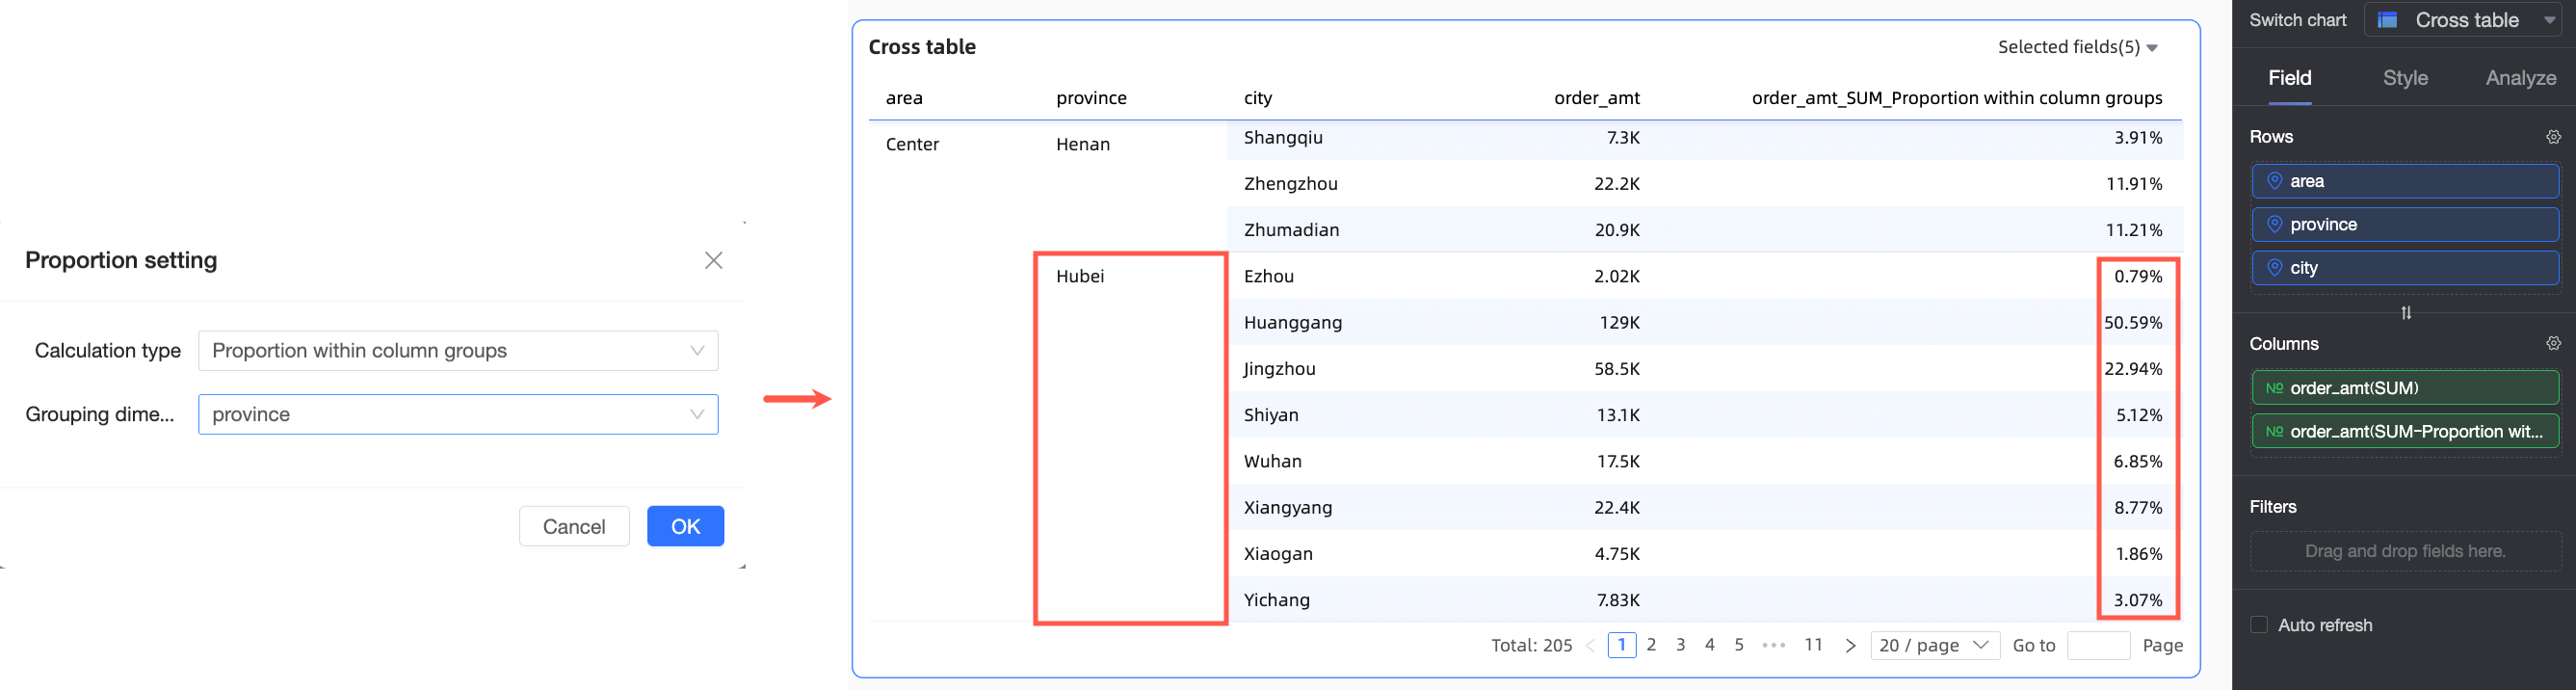Go to next page arrow in pagination
This screenshot has height=690, width=2576.
click(x=1850, y=646)
